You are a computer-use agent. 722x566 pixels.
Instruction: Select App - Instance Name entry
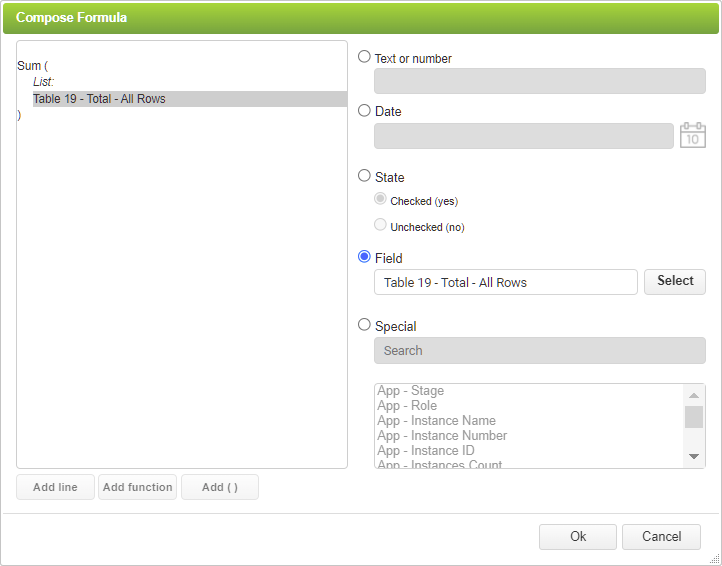(x=437, y=420)
